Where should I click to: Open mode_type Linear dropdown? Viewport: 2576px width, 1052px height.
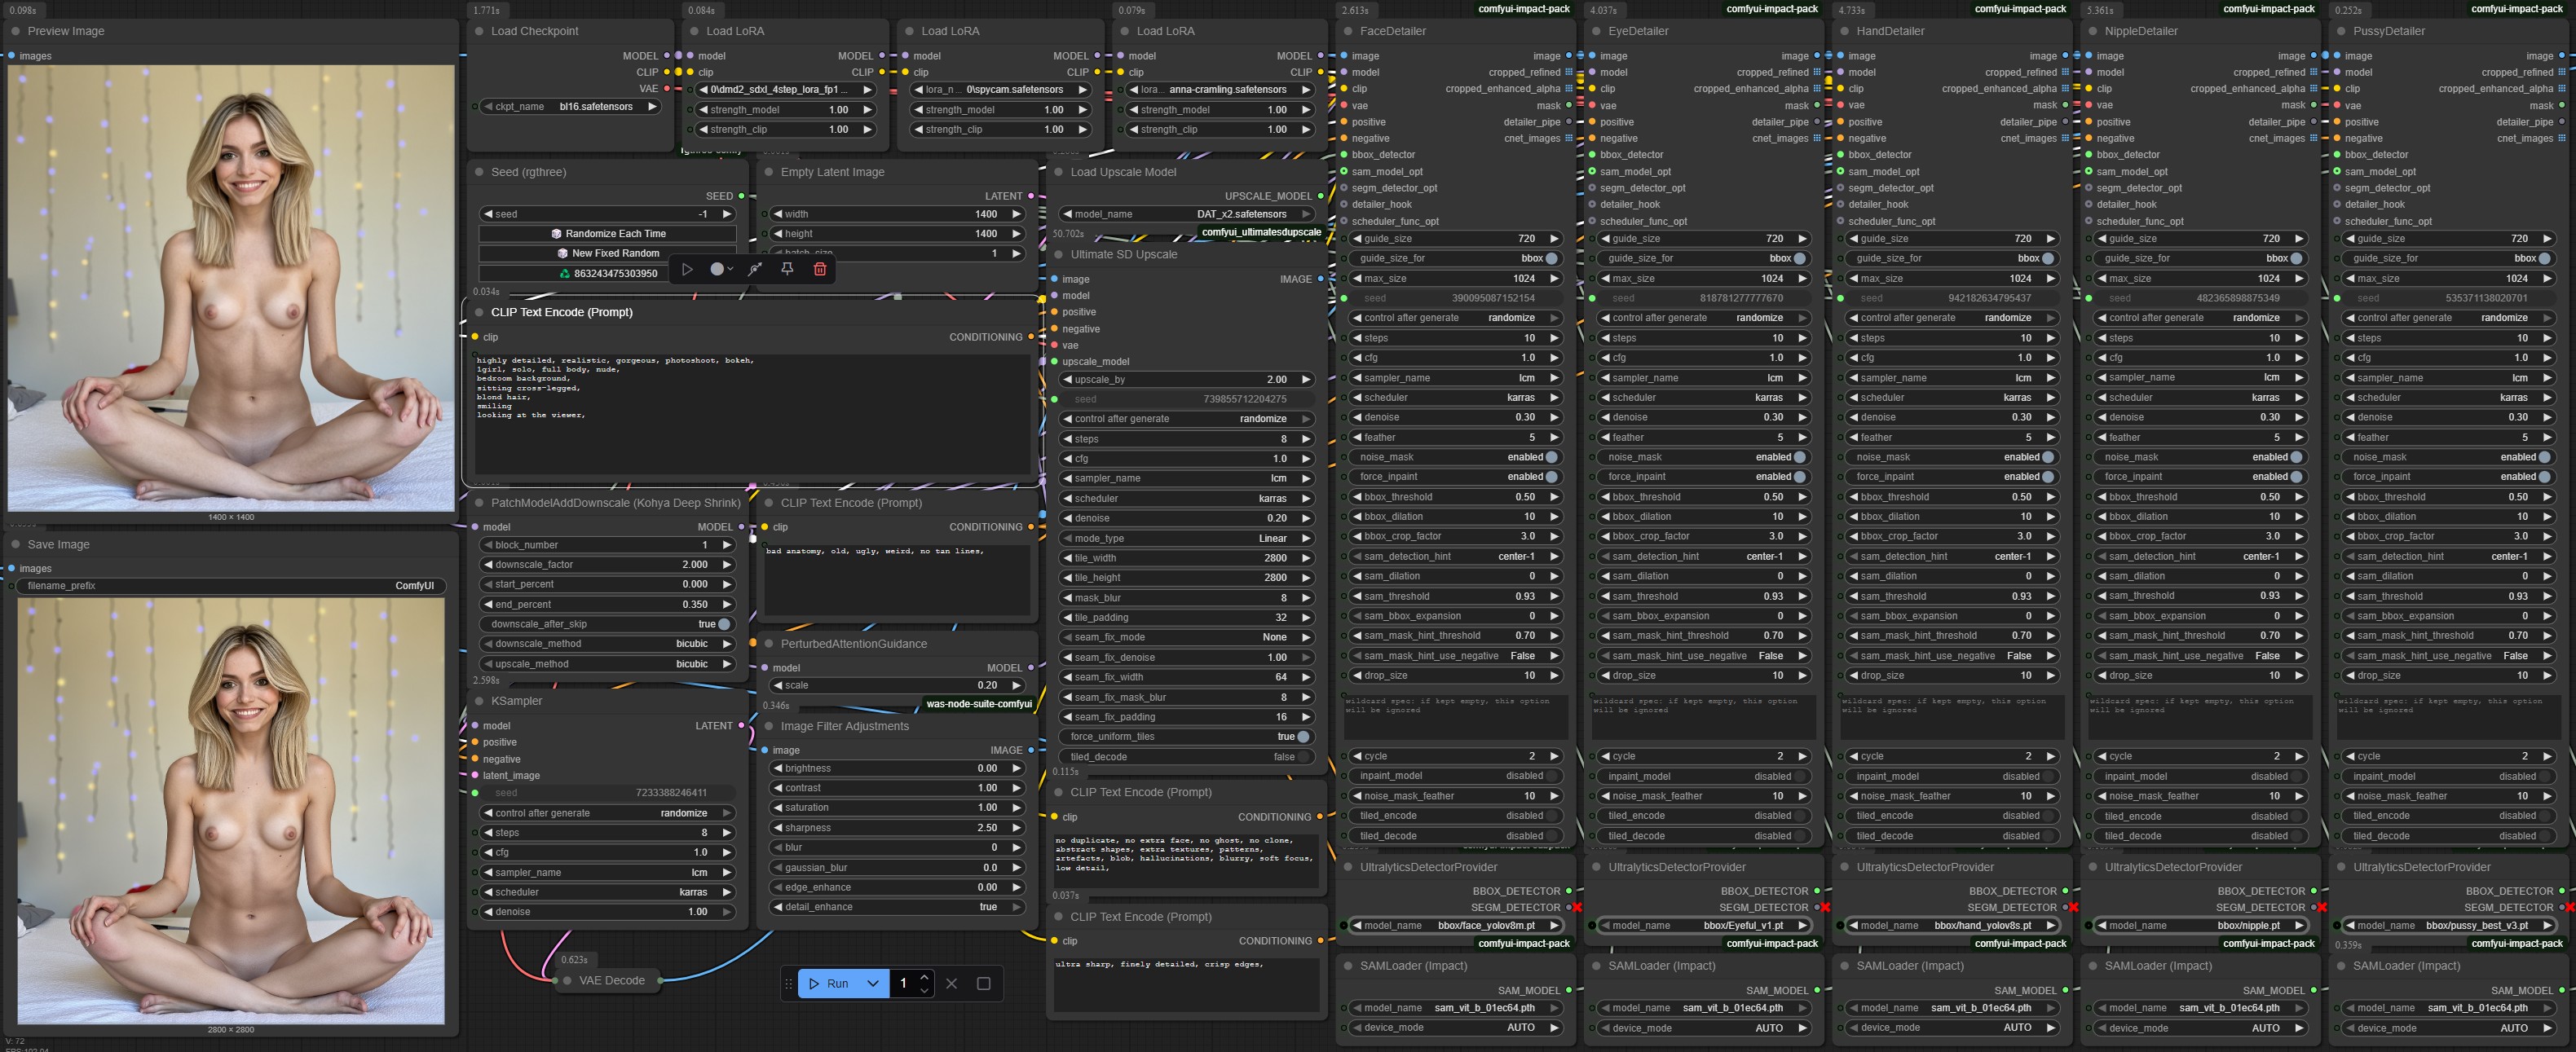point(1187,538)
